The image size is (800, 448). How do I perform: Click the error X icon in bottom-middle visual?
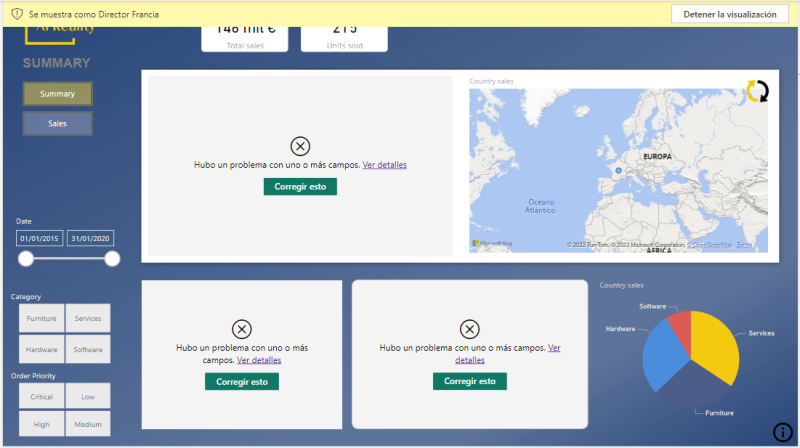click(469, 329)
